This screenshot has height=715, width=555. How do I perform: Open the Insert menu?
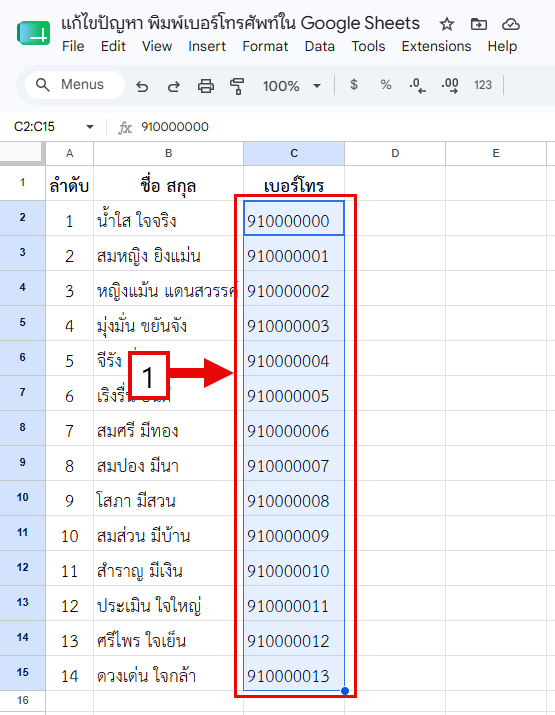coord(207,47)
